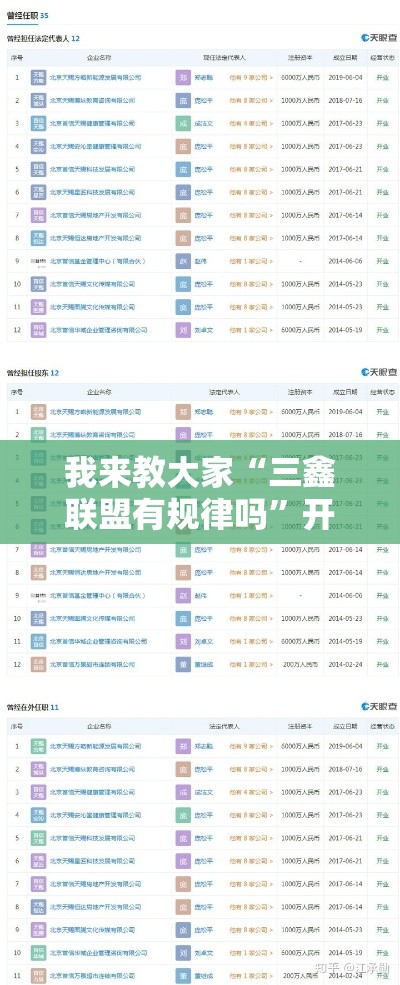Viewport: 400px width, 985px height.
Task: Open company logo in row 12 of 曾经担任股东 table
Action: click(x=38, y=664)
